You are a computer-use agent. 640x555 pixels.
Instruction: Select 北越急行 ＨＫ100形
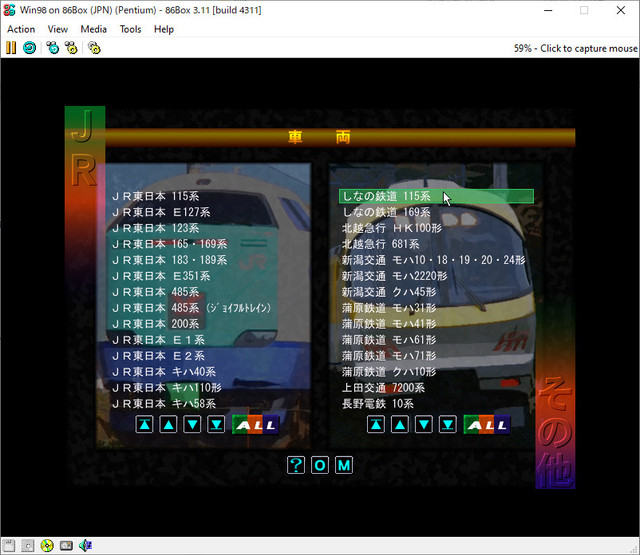coord(392,228)
